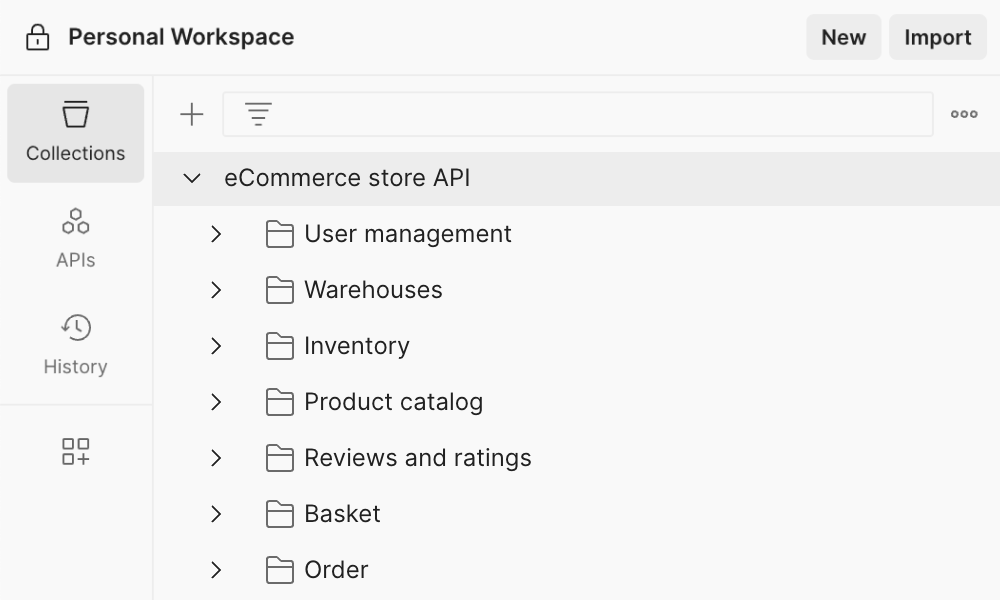Click the New button
Viewport: 1000px width, 600px height.
843,37
